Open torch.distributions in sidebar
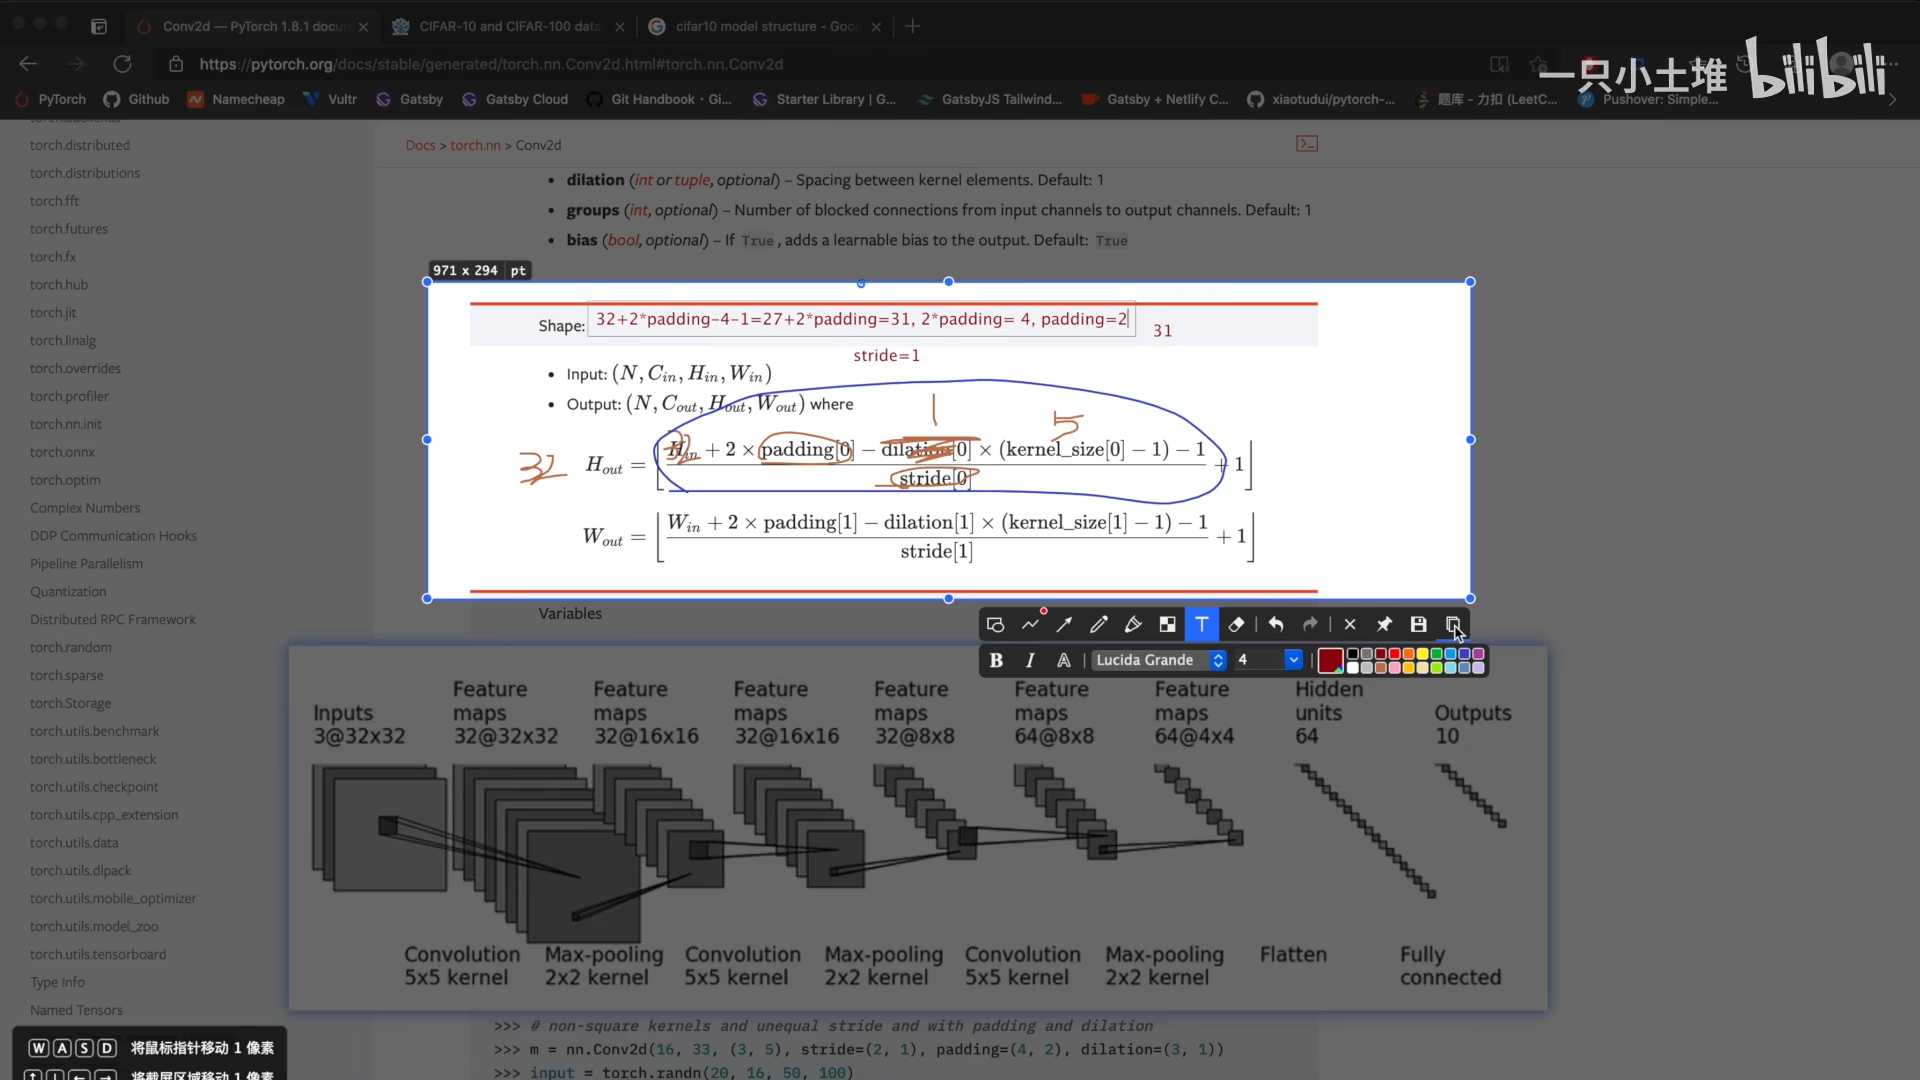This screenshot has width=1920, height=1080. tap(85, 173)
